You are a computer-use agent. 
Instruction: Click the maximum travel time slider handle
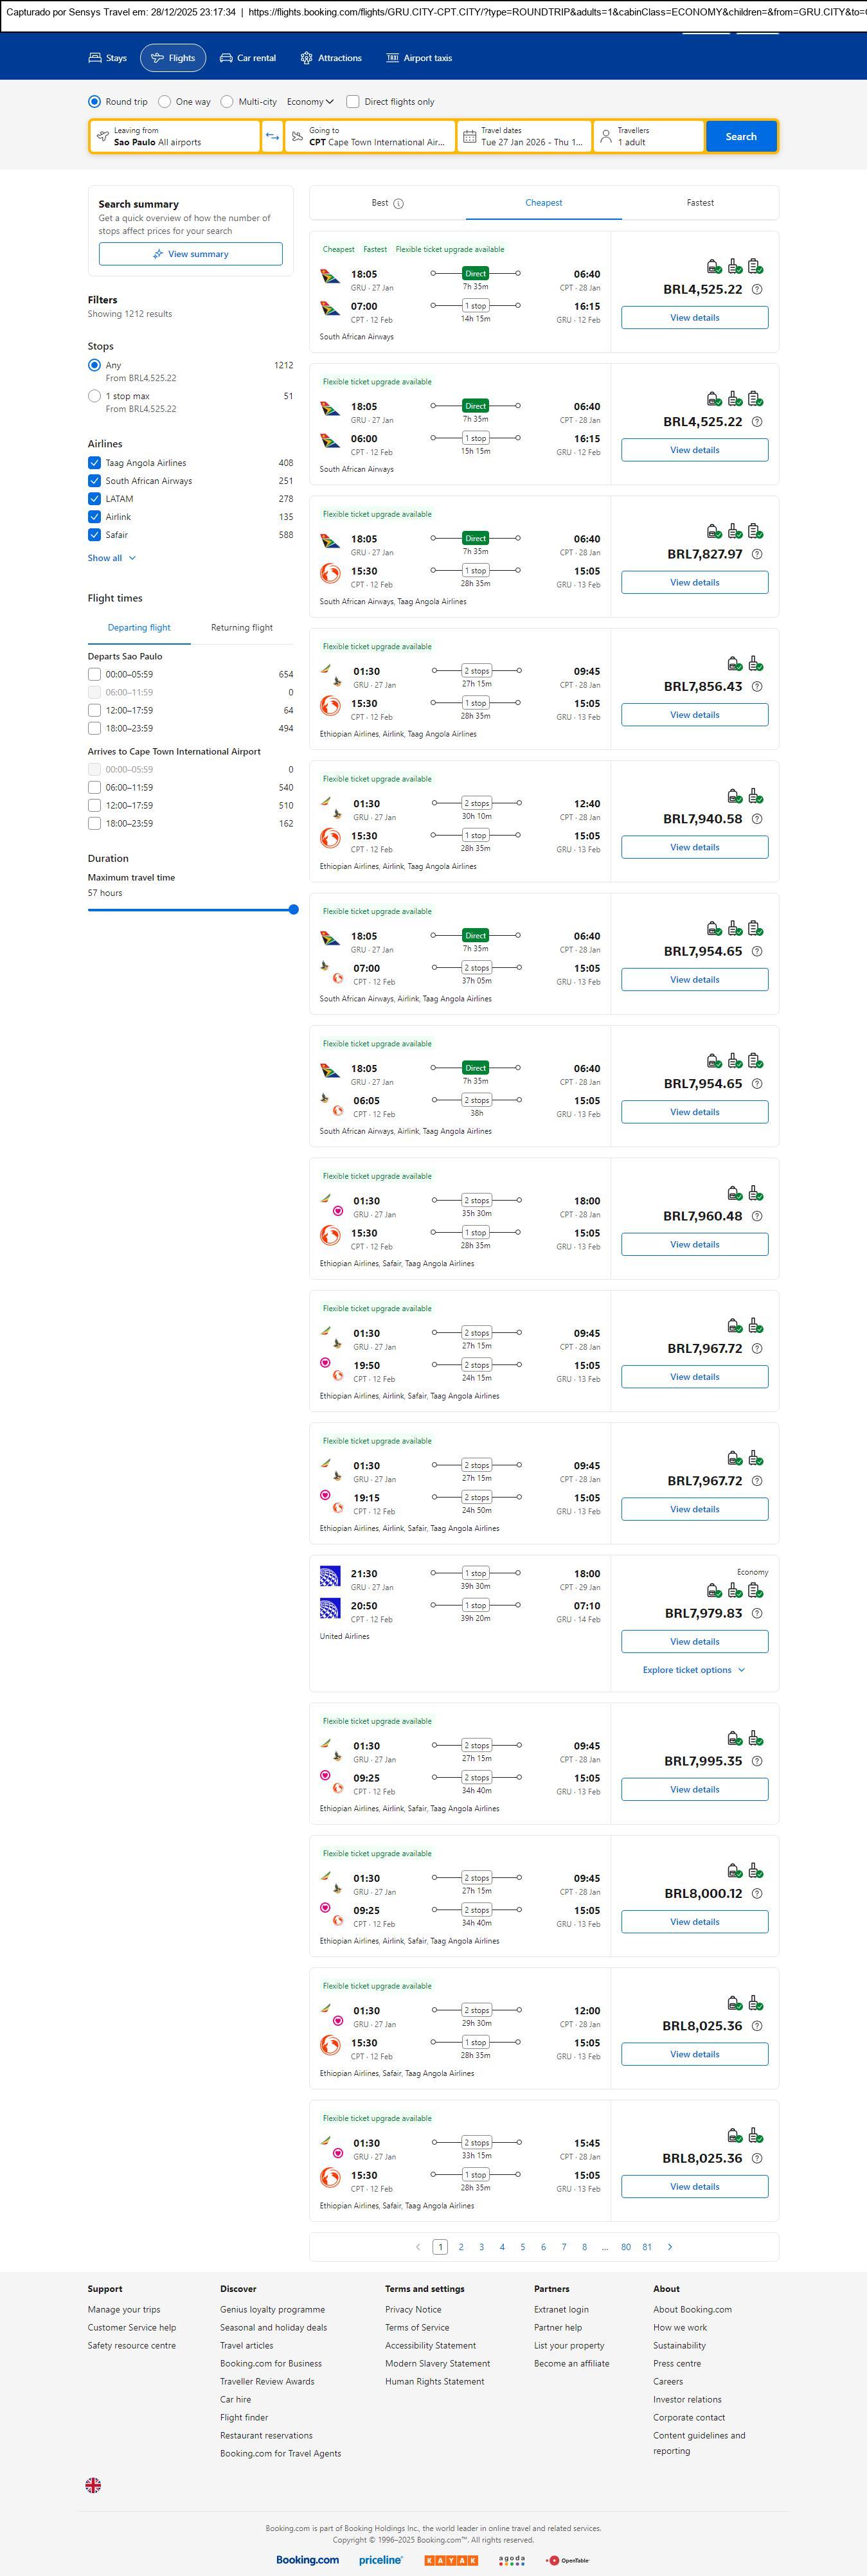pyautogui.click(x=293, y=909)
